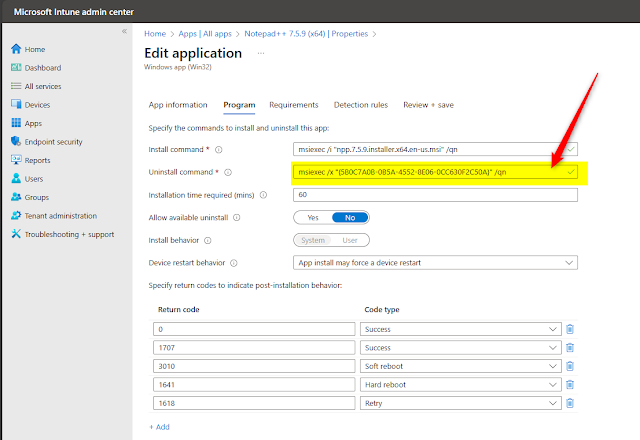Select the Program tab
The height and width of the screenshot is (440, 640).
(x=239, y=105)
